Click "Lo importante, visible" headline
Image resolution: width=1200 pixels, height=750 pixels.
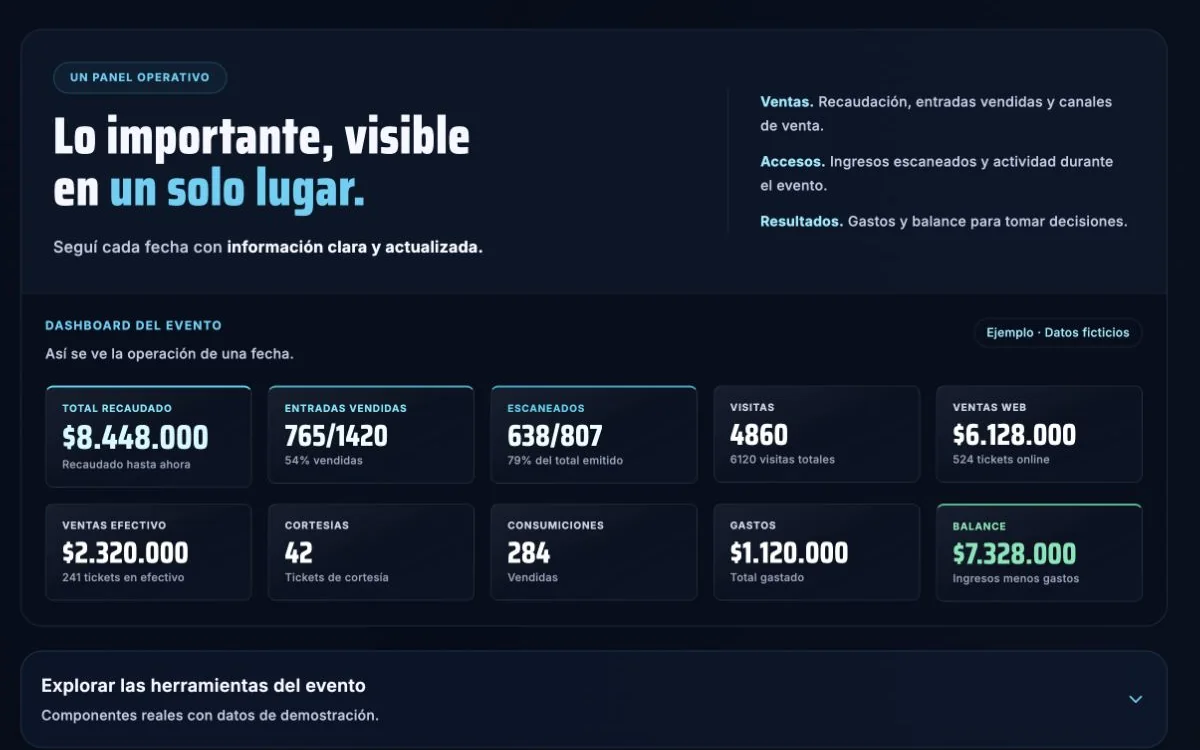pos(261,137)
